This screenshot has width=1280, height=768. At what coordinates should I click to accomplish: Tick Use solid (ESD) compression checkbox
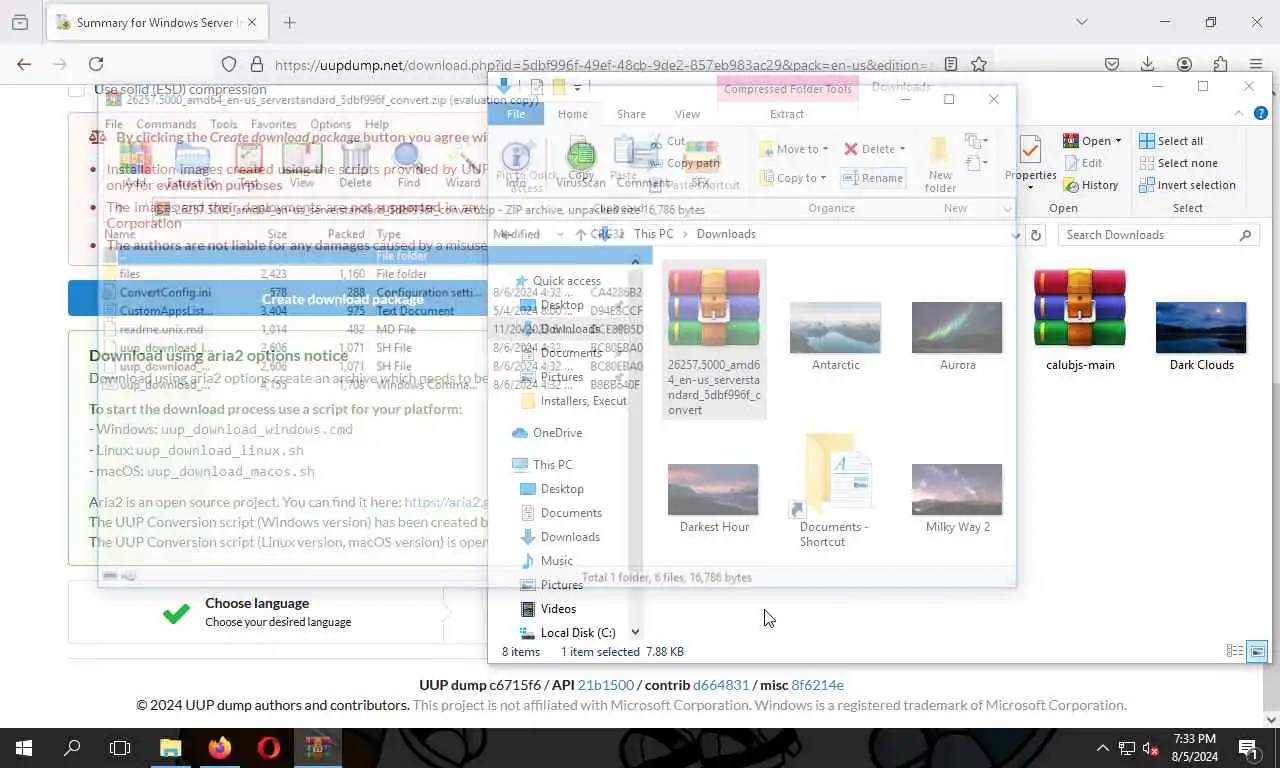click(x=76, y=89)
